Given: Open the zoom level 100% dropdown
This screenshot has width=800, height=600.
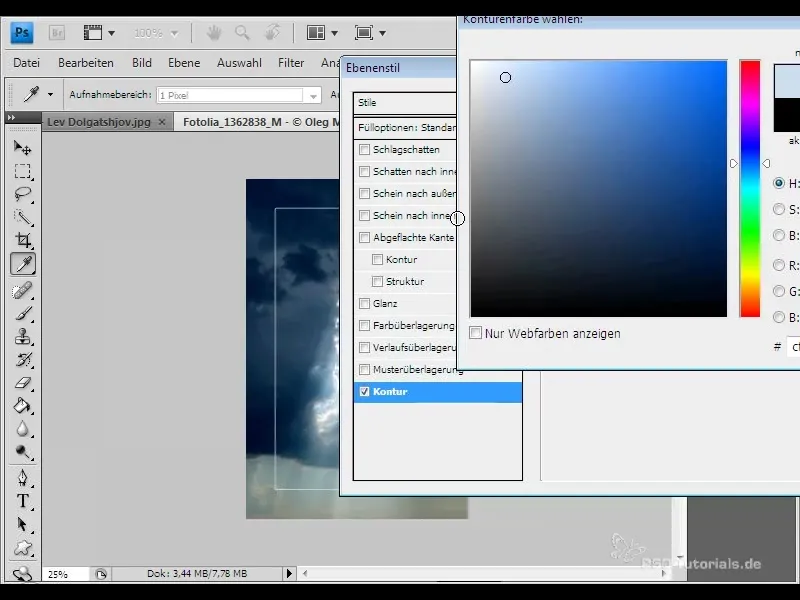Looking at the screenshot, I should tap(174, 34).
